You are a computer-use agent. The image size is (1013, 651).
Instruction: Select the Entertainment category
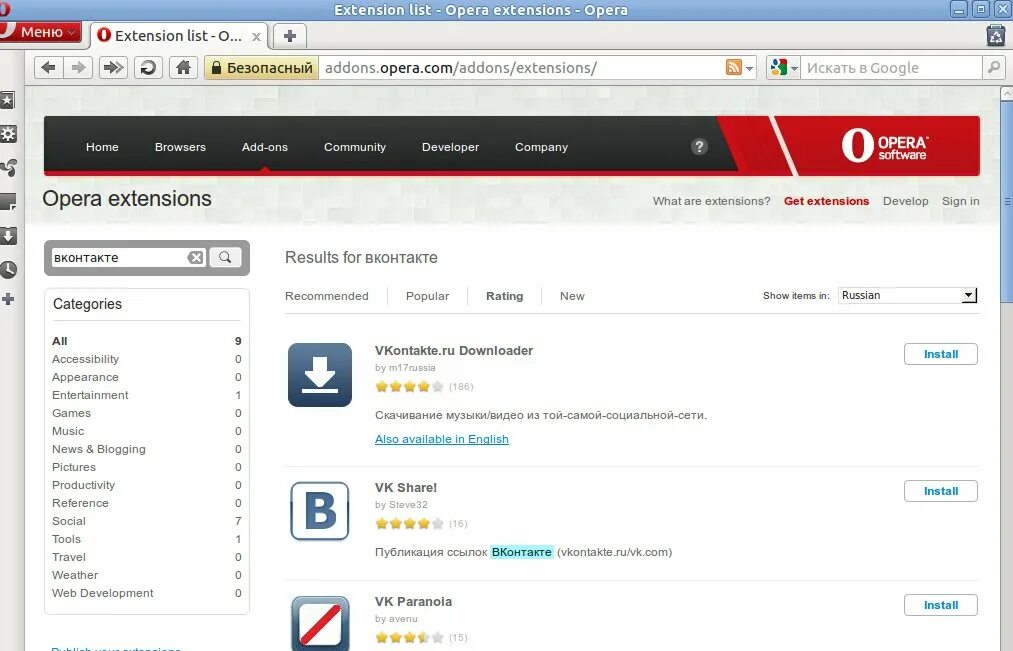click(90, 395)
